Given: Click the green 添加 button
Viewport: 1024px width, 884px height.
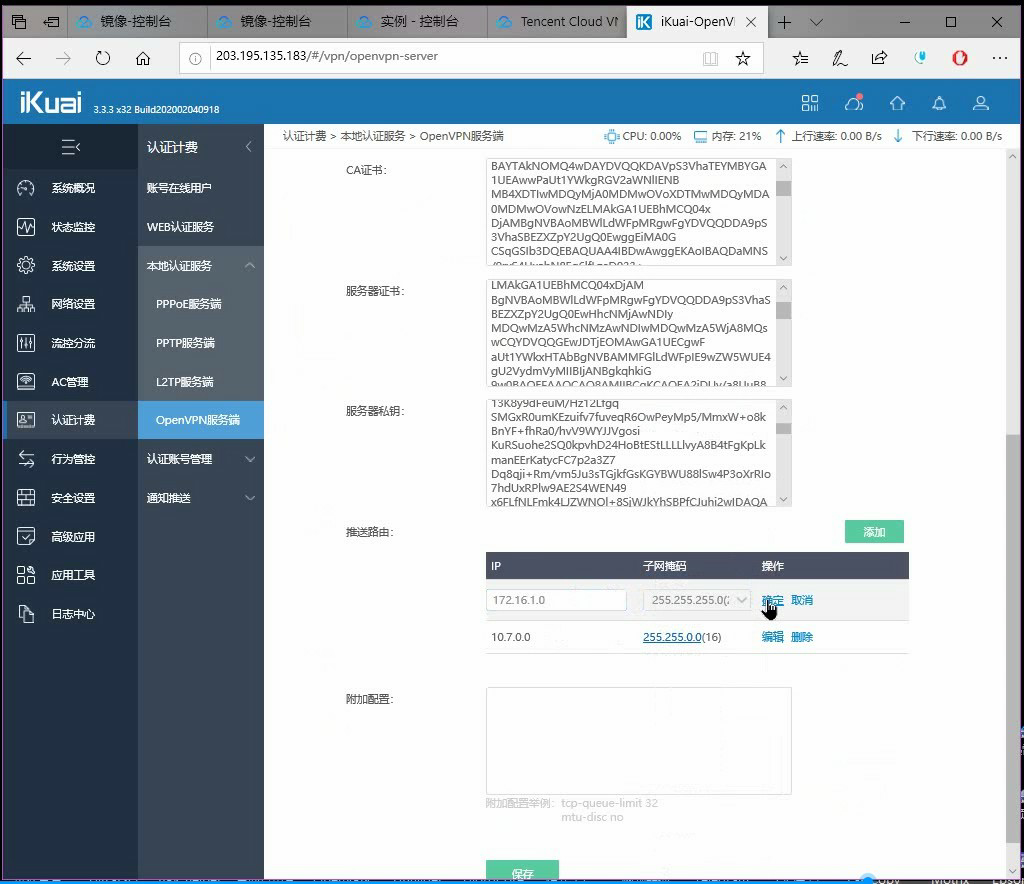Looking at the screenshot, I should pos(874,532).
